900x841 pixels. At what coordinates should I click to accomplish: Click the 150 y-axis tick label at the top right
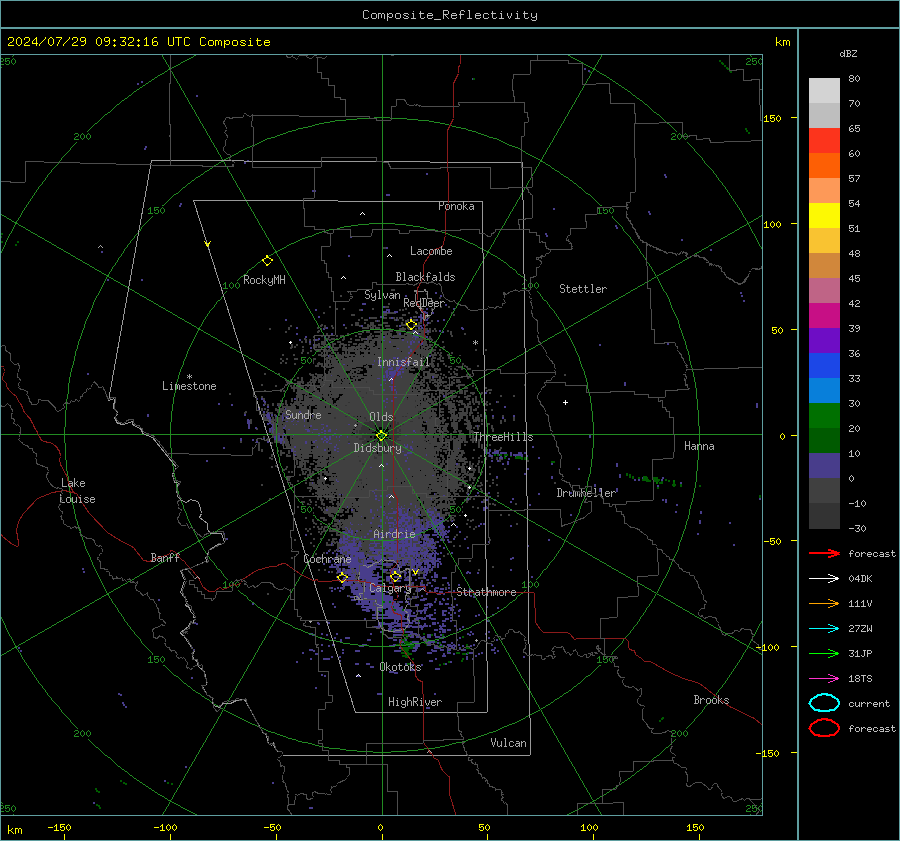pos(773,118)
